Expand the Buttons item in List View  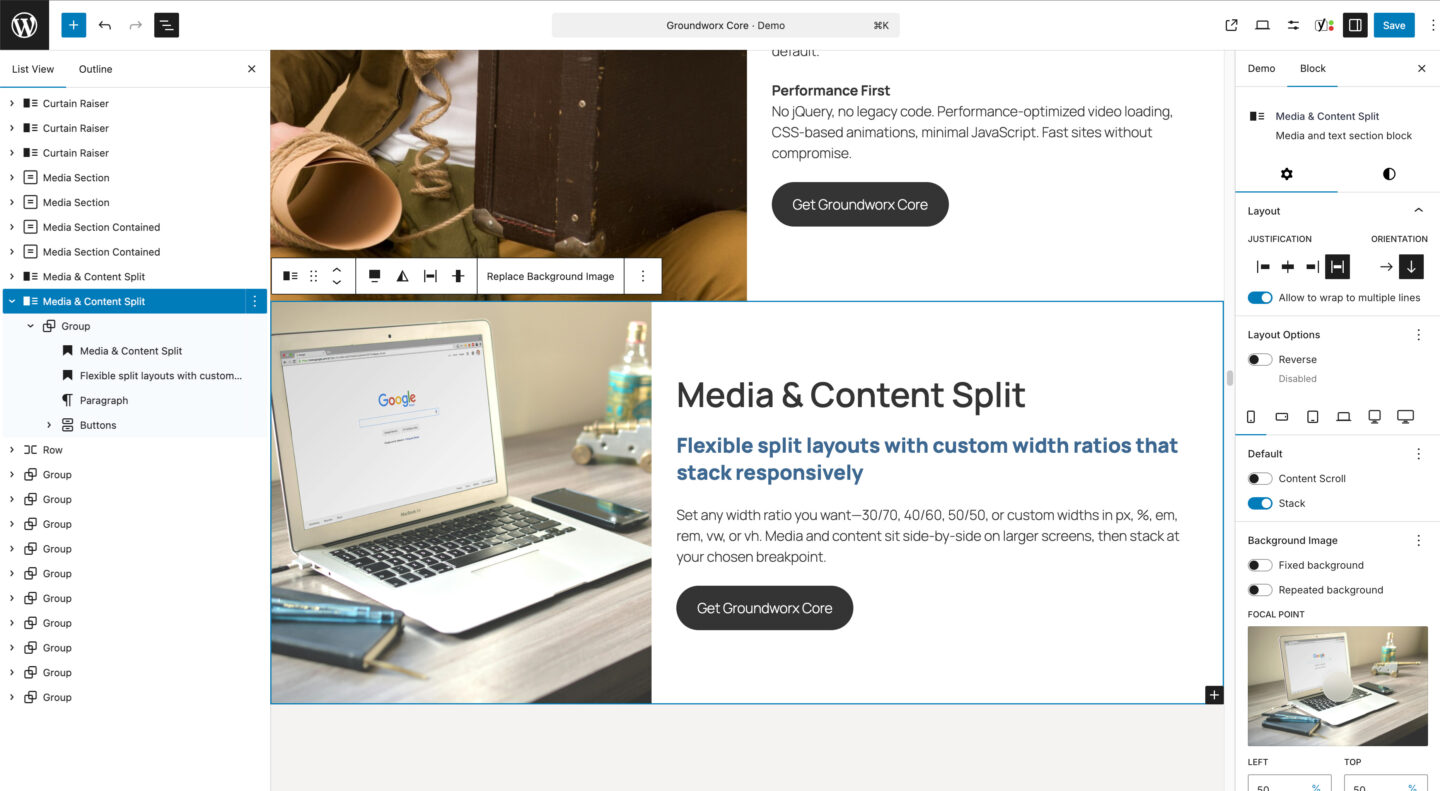[x=51, y=424]
